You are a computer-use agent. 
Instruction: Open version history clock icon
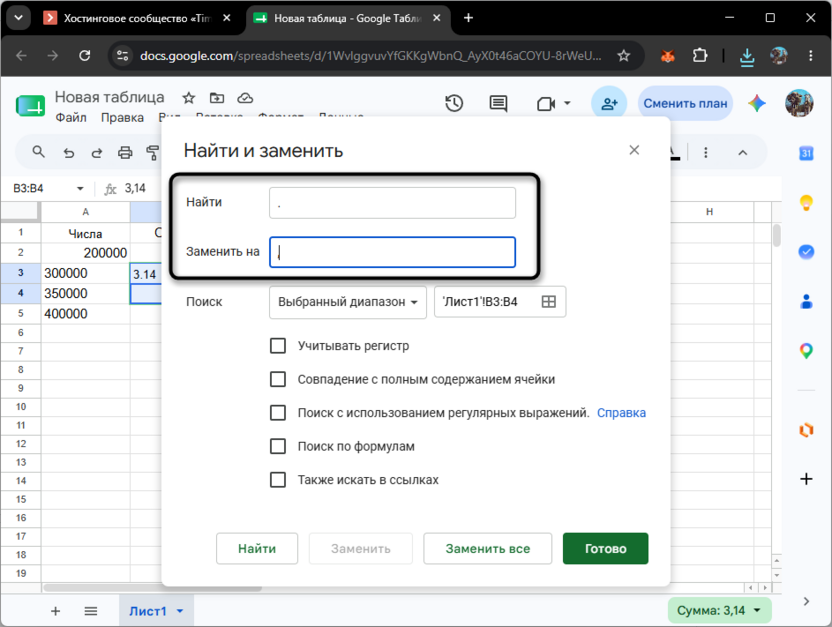pyautogui.click(x=454, y=103)
